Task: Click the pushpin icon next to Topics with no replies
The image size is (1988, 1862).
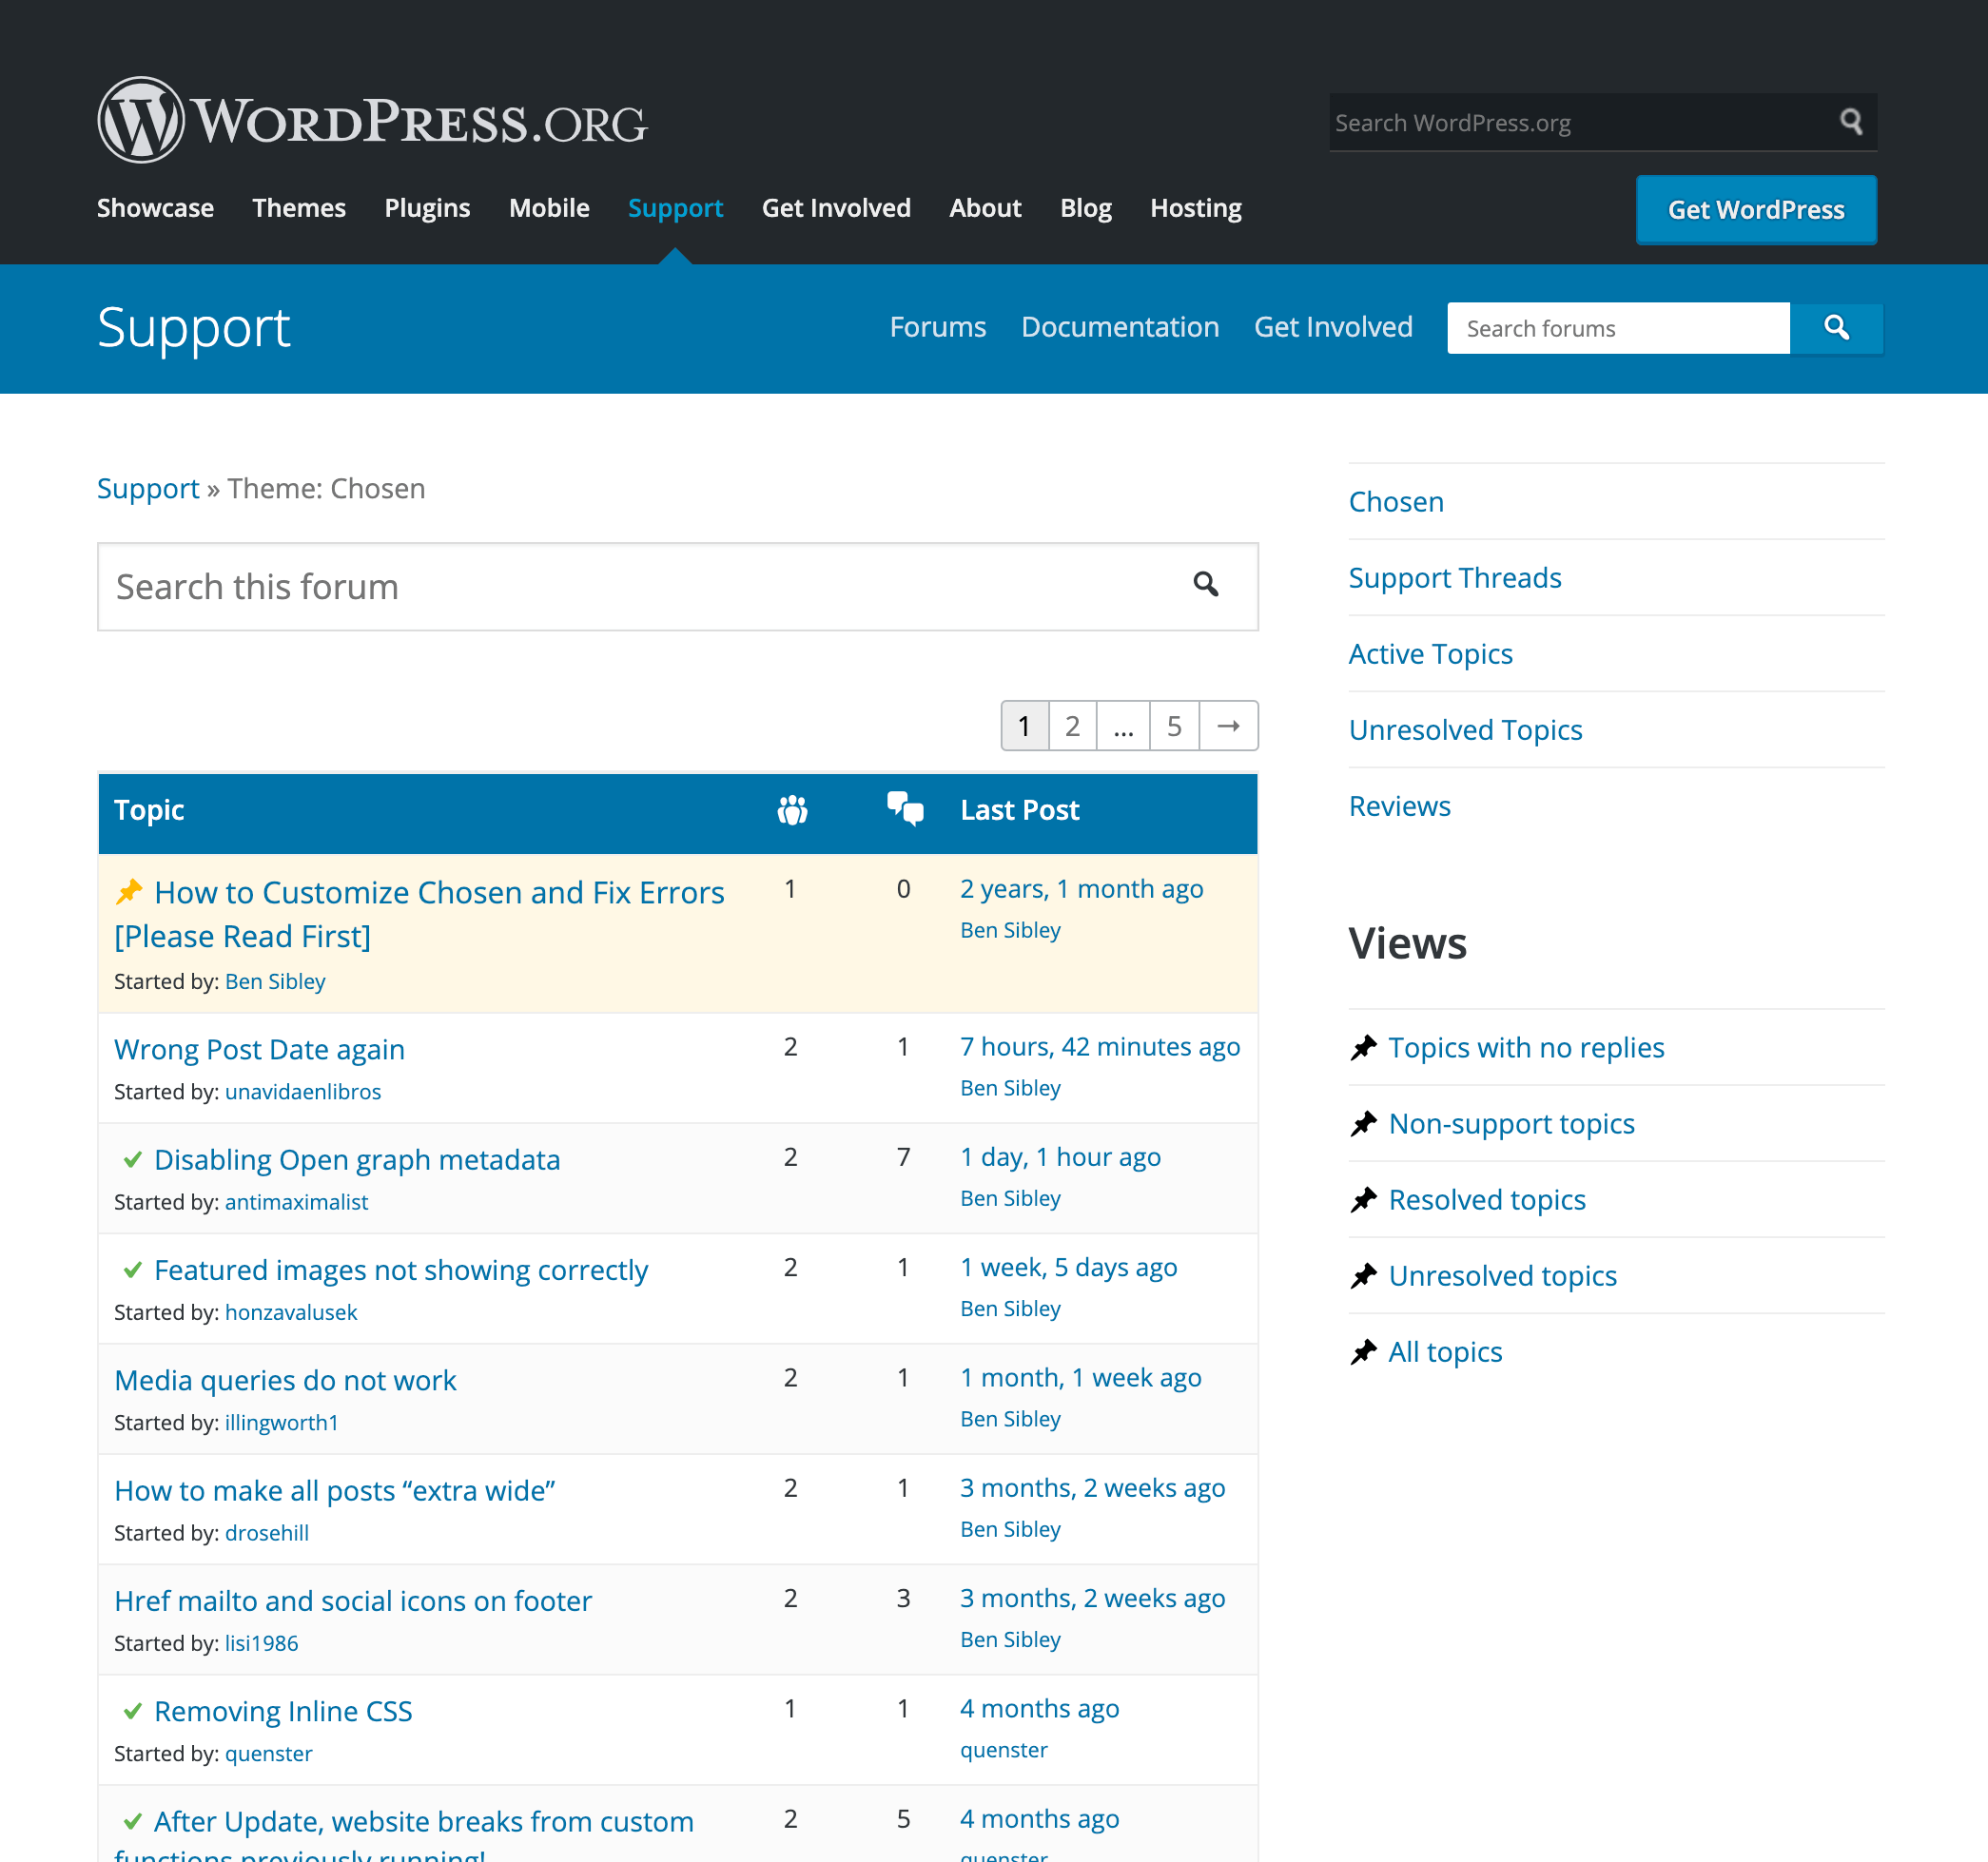Action: 1363,1046
